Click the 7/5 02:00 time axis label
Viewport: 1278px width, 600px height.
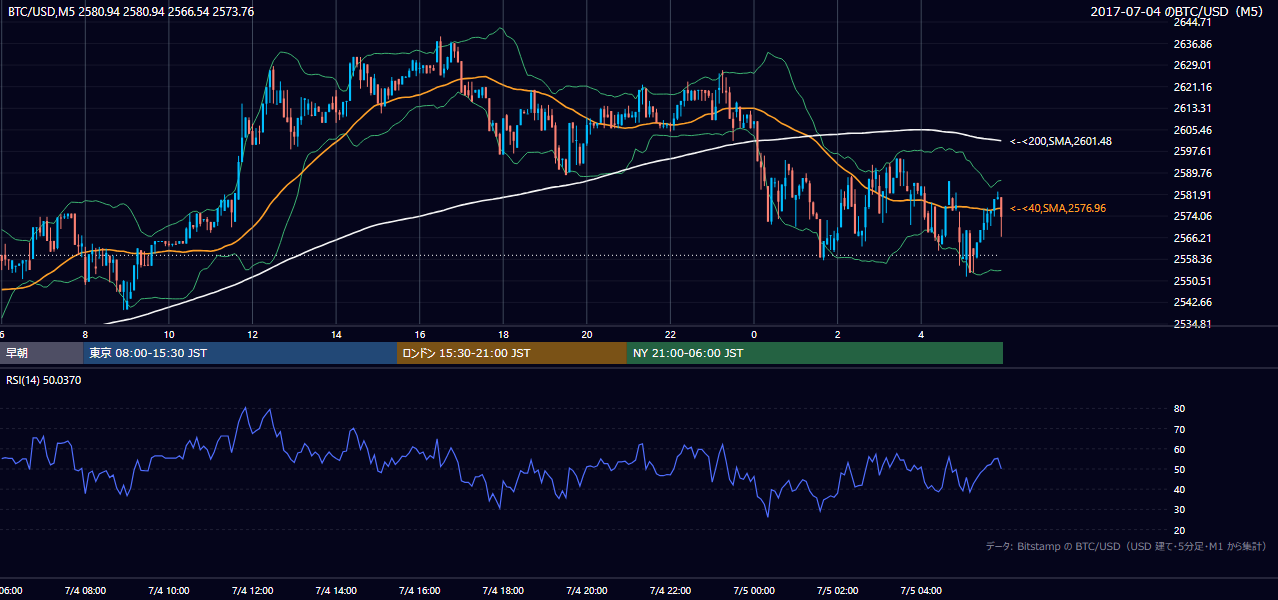pyautogui.click(x=838, y=591)
